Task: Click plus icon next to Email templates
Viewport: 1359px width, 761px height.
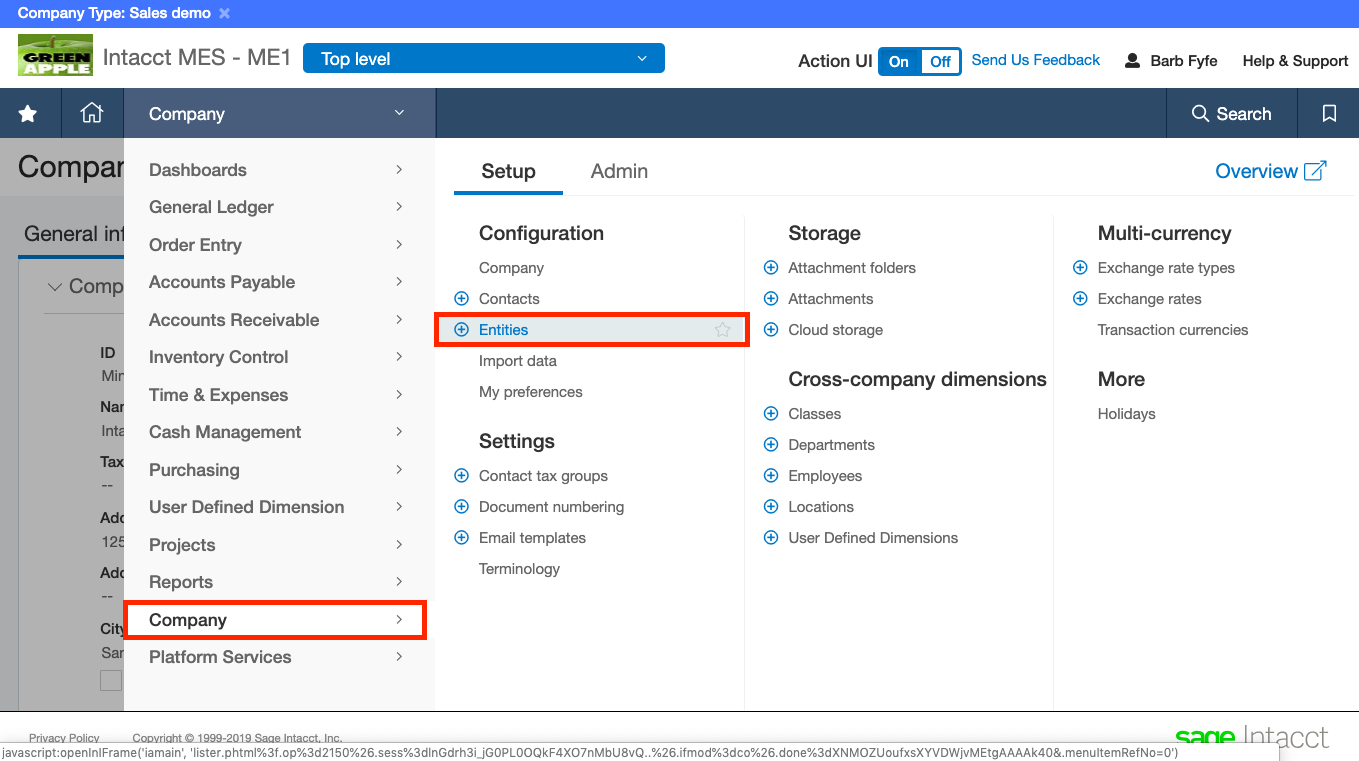Action: [x=461, y=538]
